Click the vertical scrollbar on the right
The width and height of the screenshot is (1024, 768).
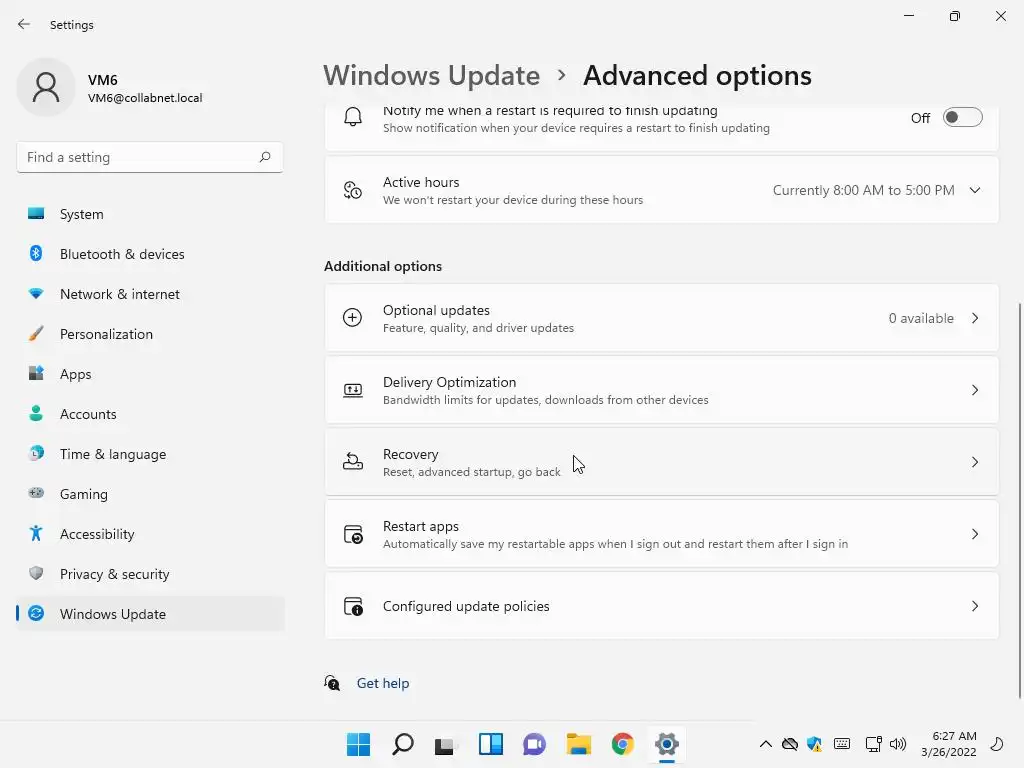pos(1020,500)
